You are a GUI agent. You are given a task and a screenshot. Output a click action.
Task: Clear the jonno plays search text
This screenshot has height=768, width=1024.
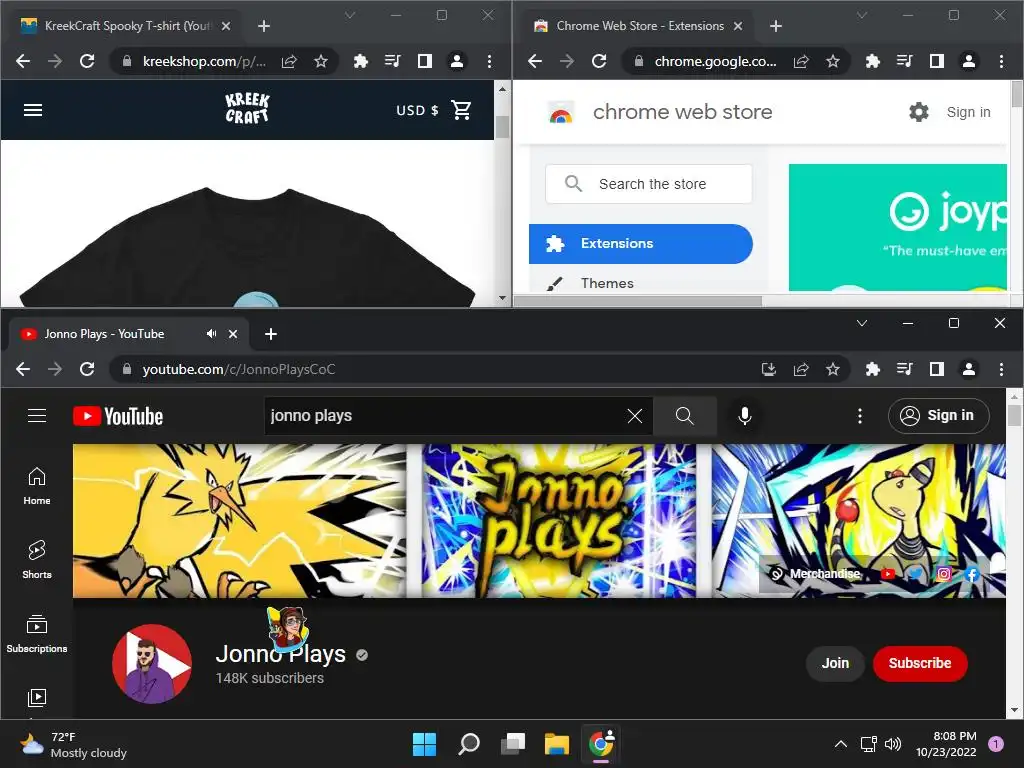click(x=635, y=416)
